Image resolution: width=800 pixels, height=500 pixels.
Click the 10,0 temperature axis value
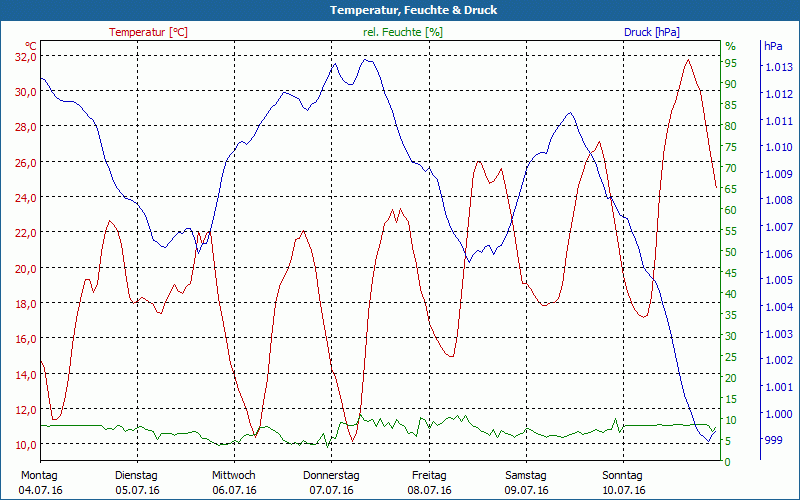26,445
